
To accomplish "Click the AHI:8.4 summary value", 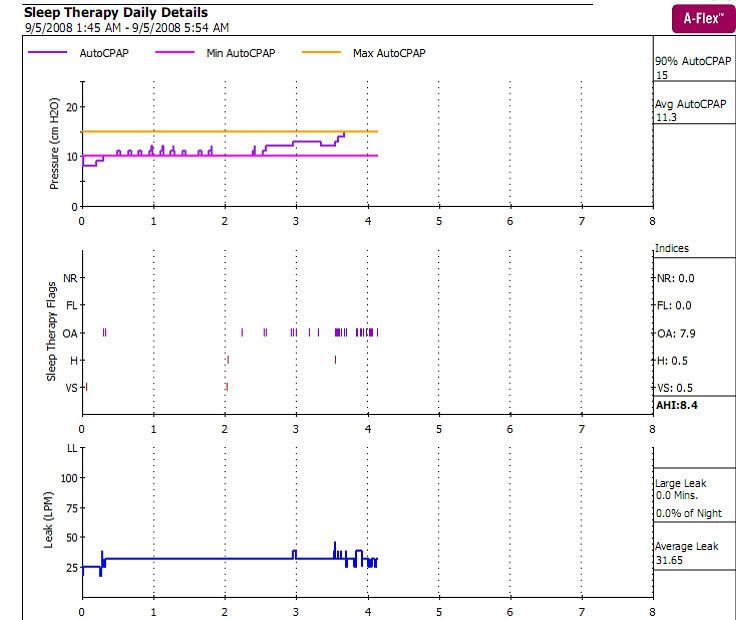I will [x=676, y=405].
